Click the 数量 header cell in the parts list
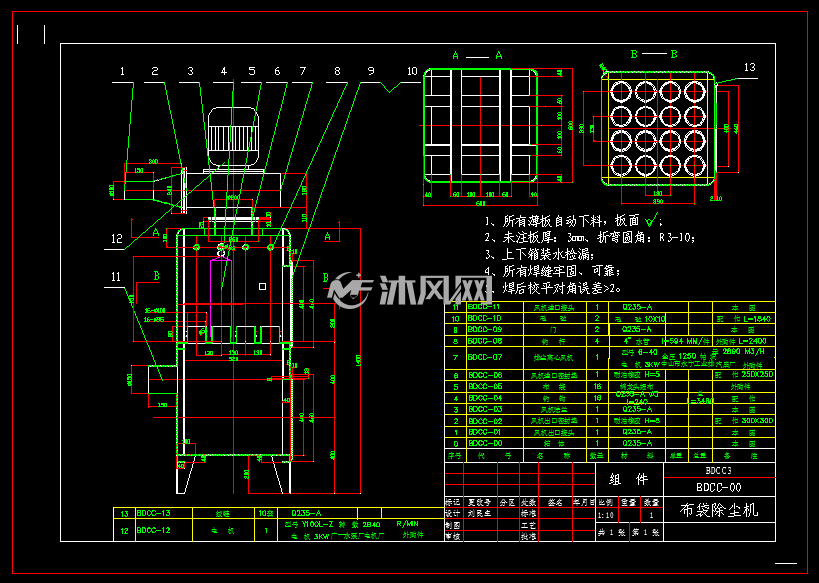 tap(599, 456)
